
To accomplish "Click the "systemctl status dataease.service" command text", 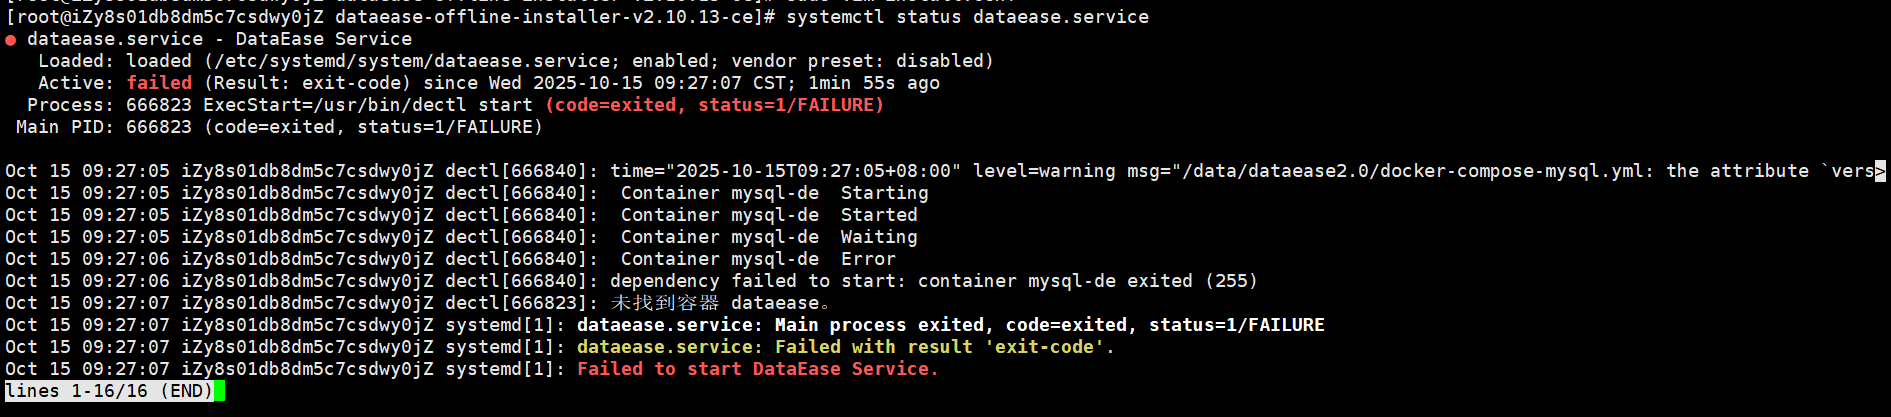I will click(x=967, y=17).
